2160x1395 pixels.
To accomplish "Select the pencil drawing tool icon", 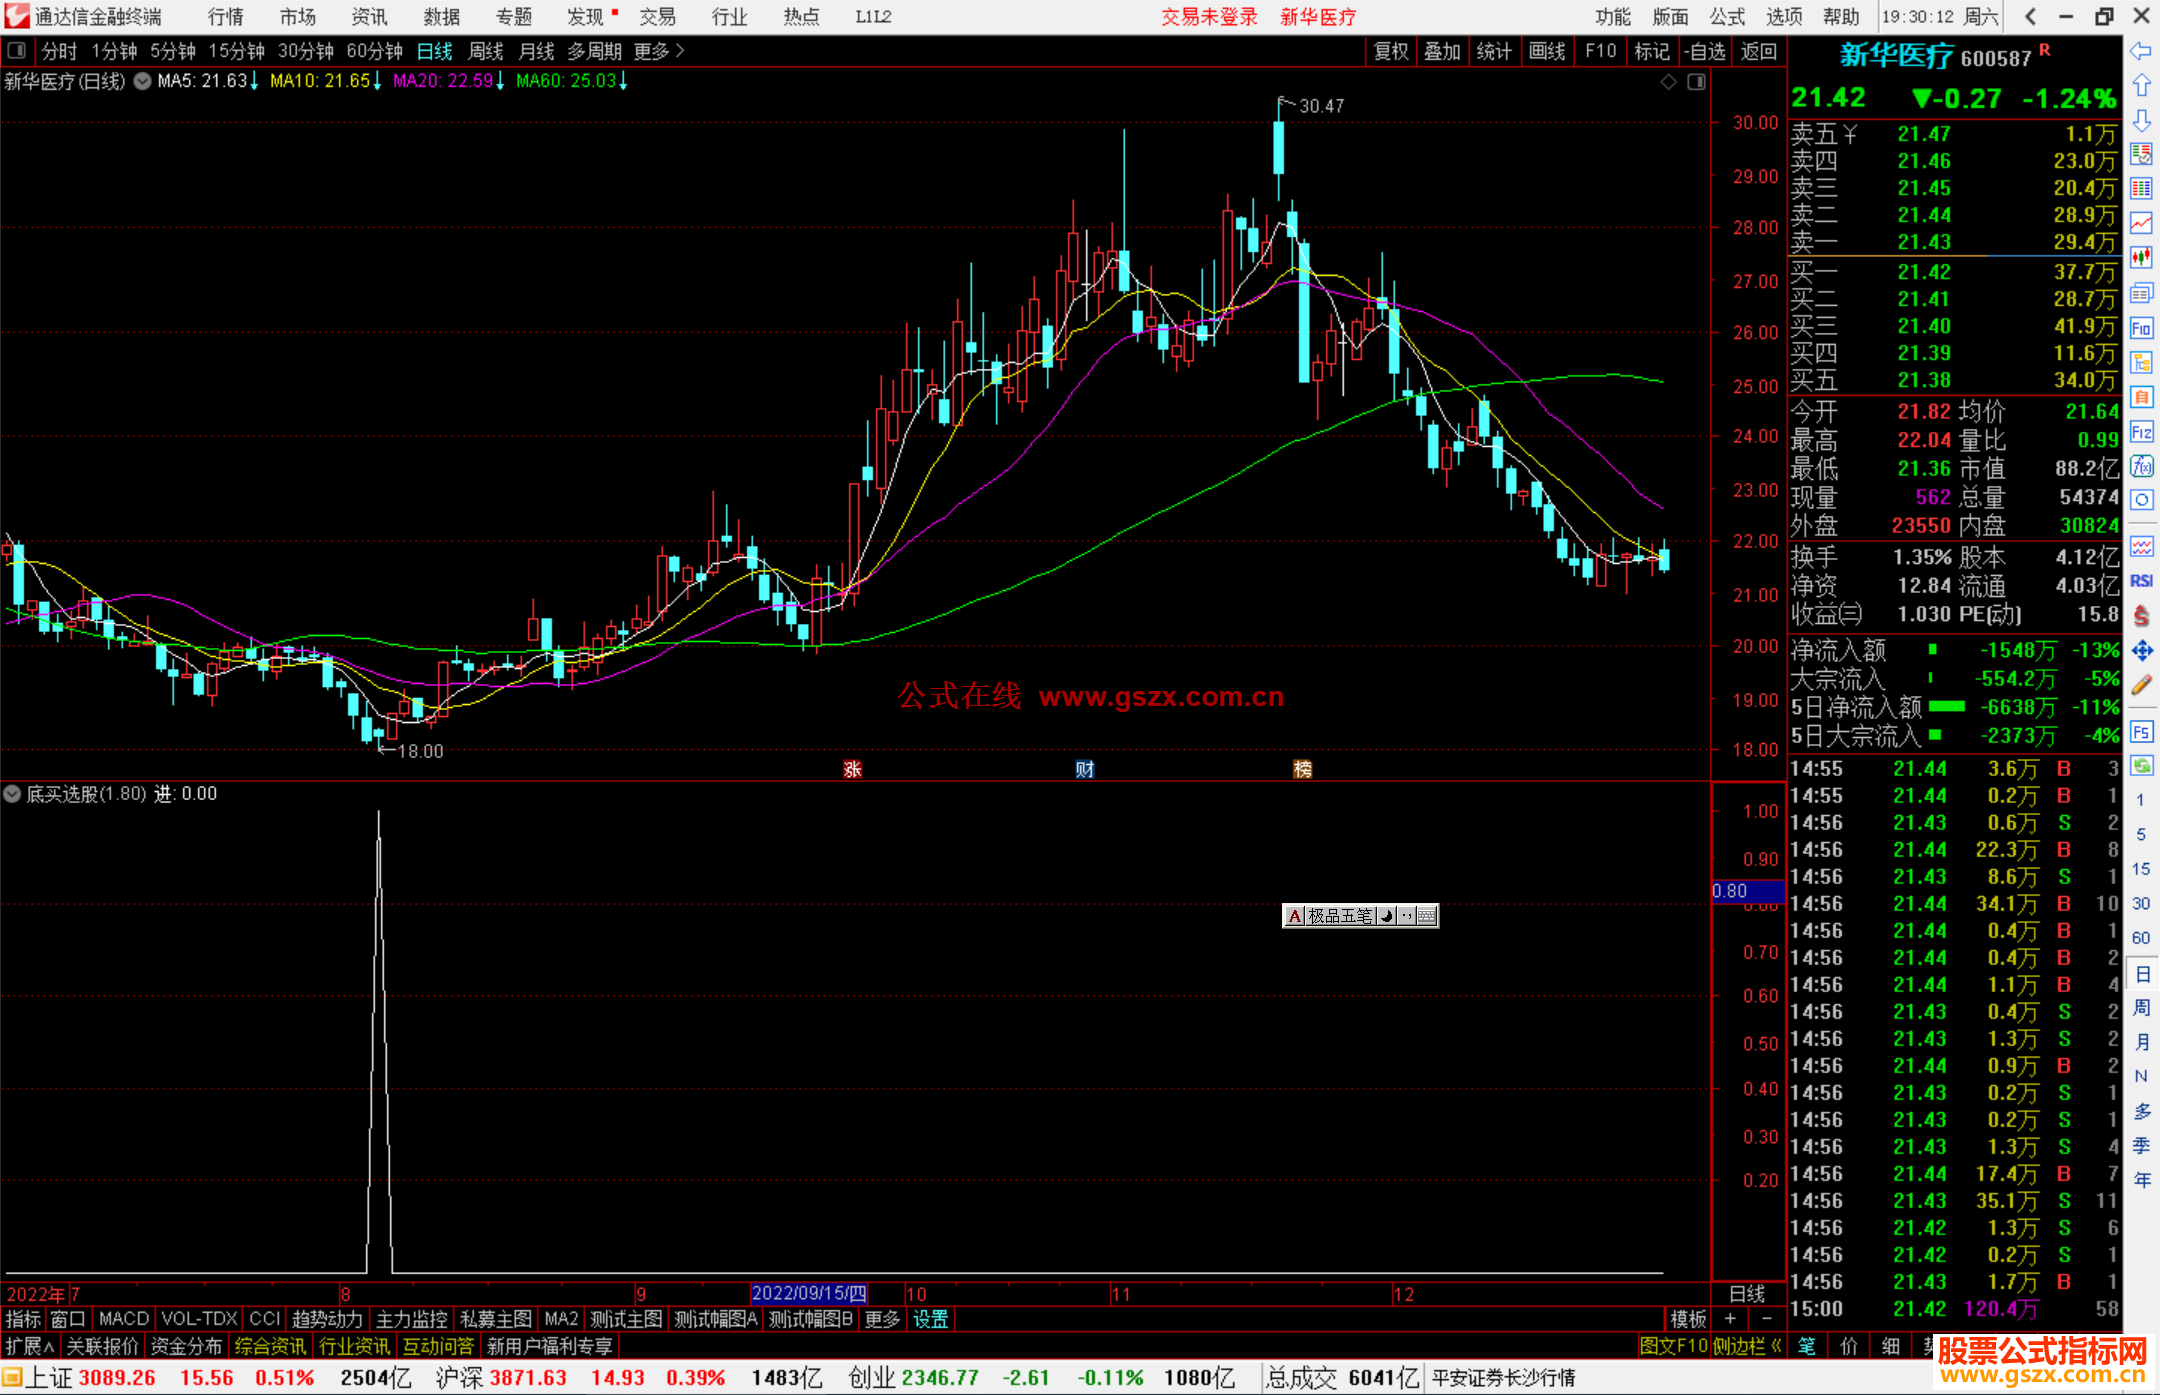I will pos(2141,685).
